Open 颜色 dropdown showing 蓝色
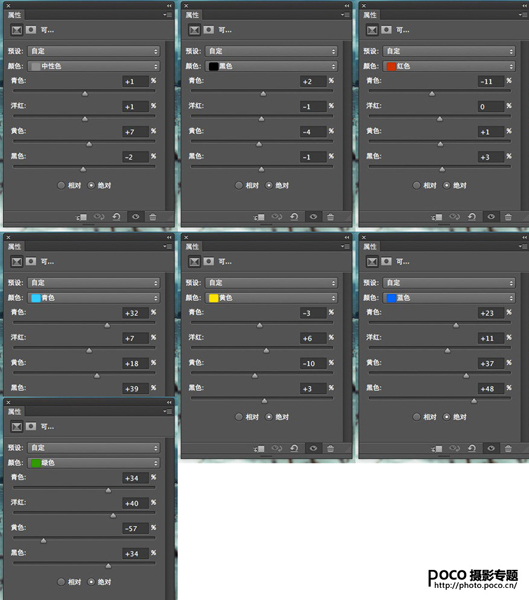 tap(449, 298)
